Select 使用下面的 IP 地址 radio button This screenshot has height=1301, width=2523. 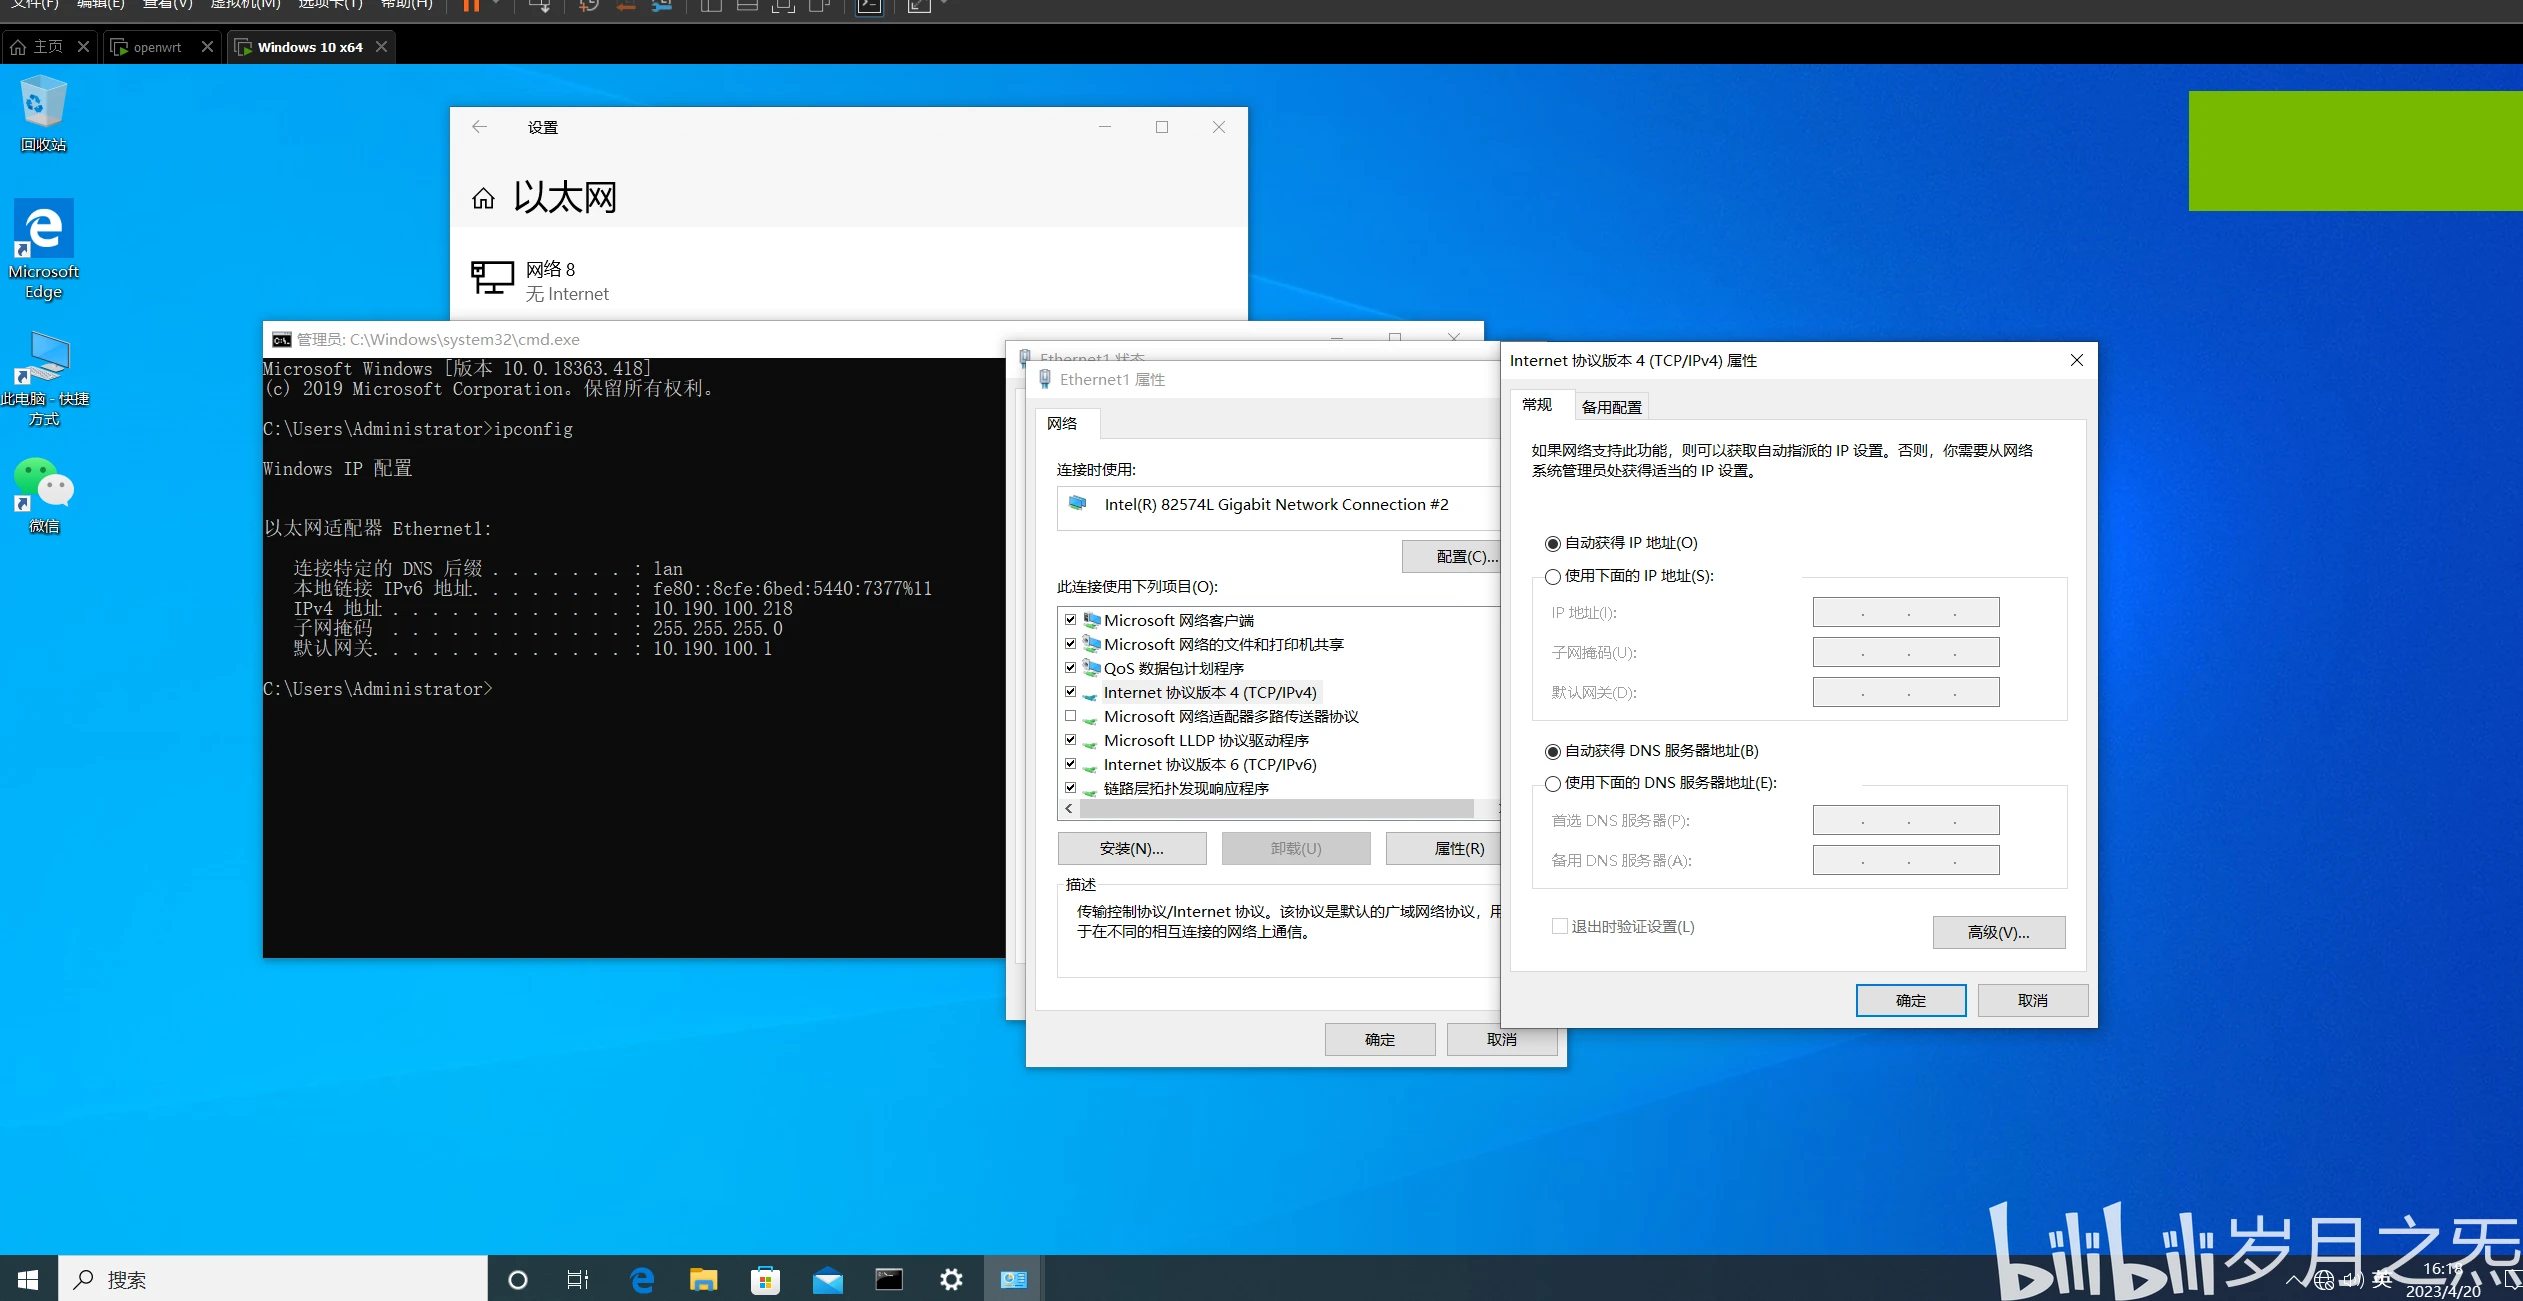click(1553, 576)
